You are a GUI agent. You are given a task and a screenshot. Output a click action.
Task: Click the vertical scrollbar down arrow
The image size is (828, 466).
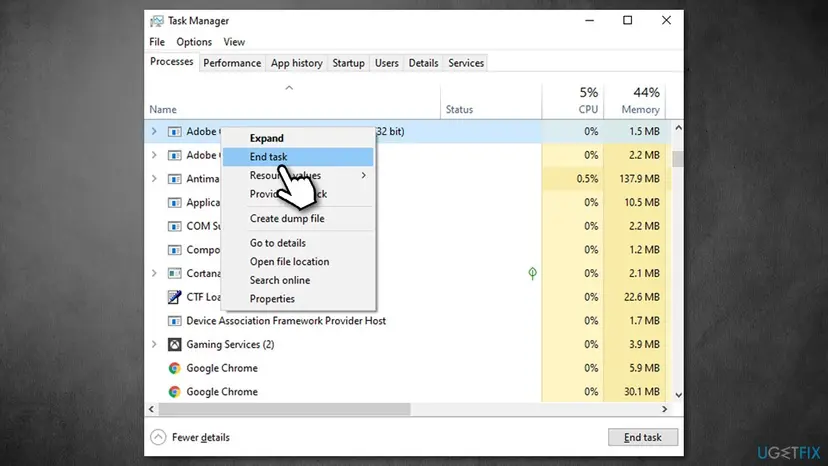679,395
